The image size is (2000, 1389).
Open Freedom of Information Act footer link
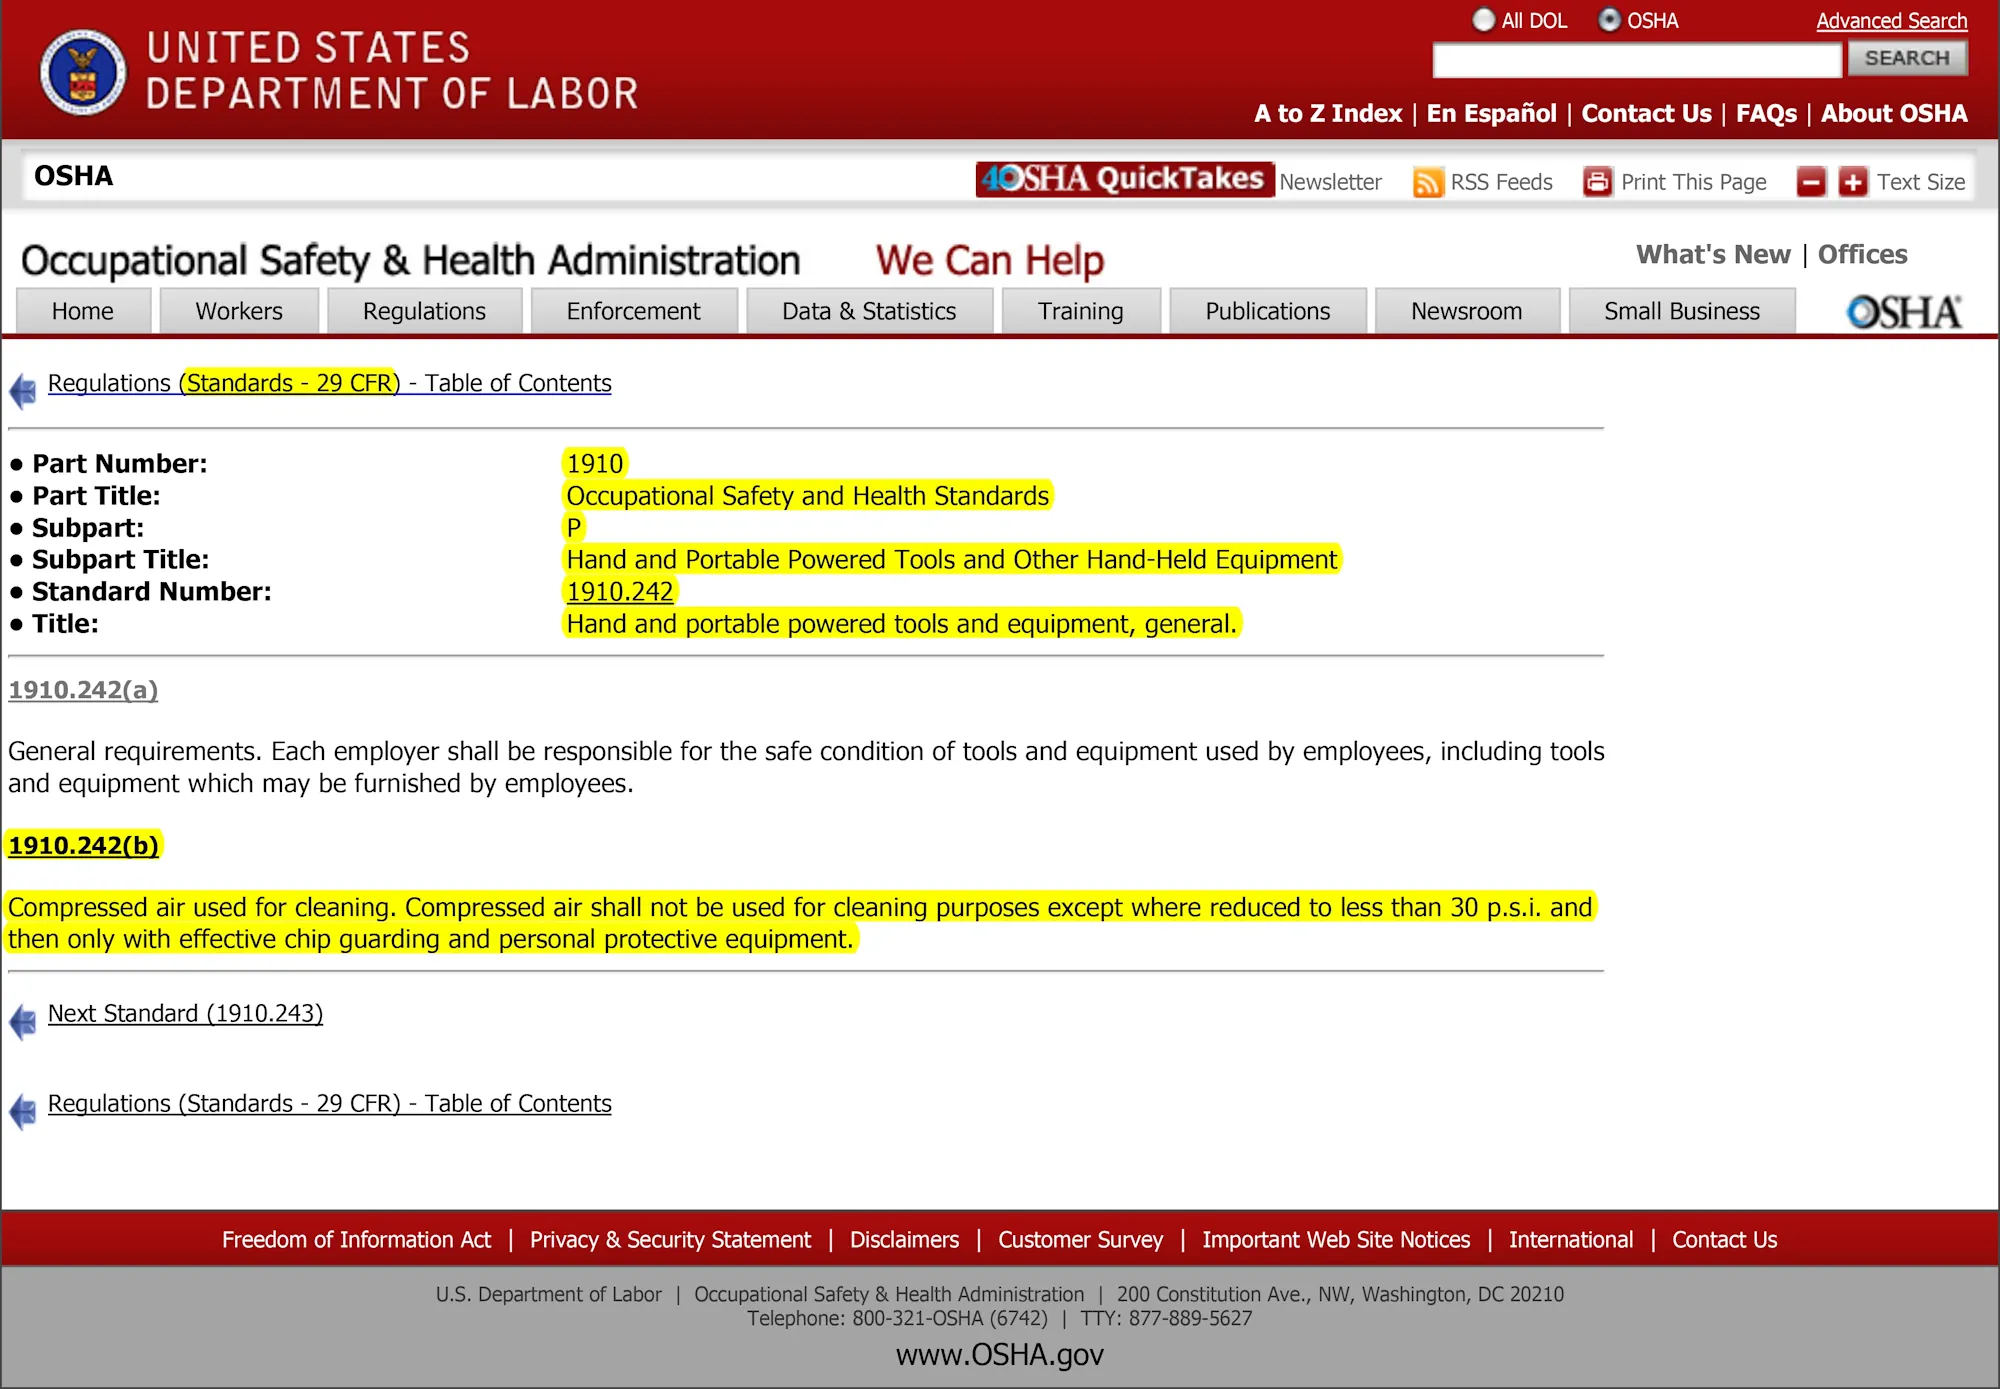[x=356, y=1240]
